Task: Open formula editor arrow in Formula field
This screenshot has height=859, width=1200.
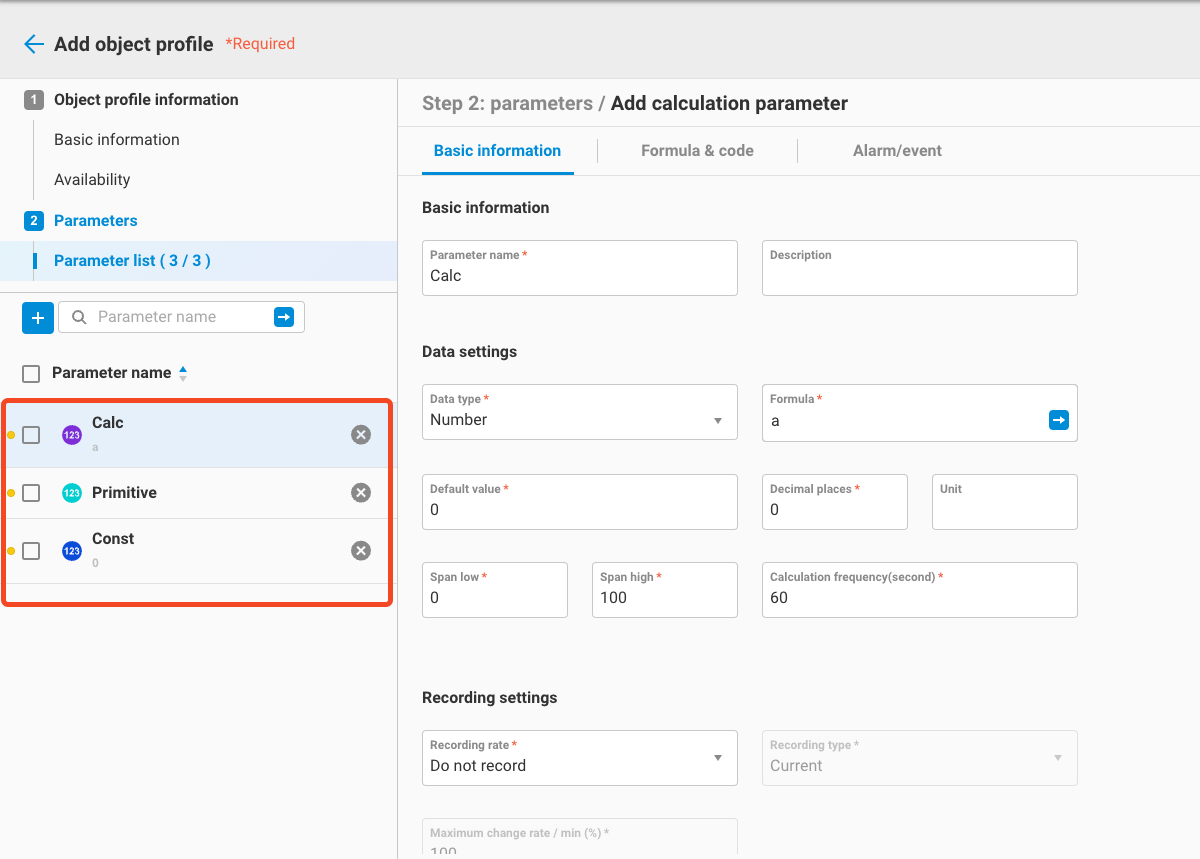Action: pos(1058,421)
